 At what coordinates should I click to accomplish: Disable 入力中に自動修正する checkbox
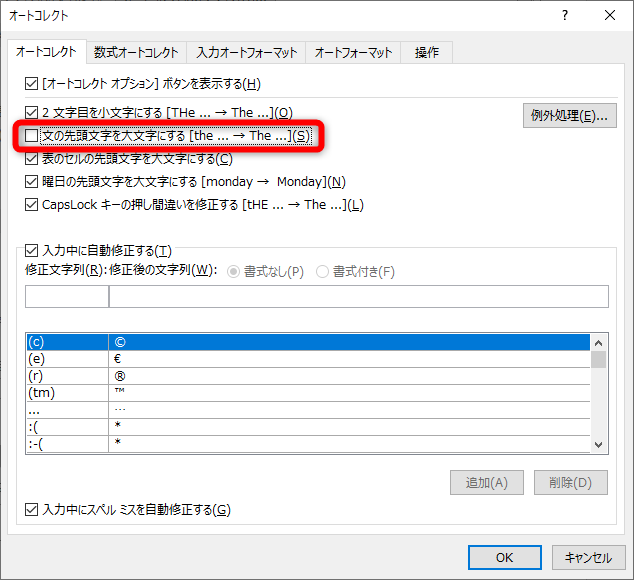coord(32,250)
